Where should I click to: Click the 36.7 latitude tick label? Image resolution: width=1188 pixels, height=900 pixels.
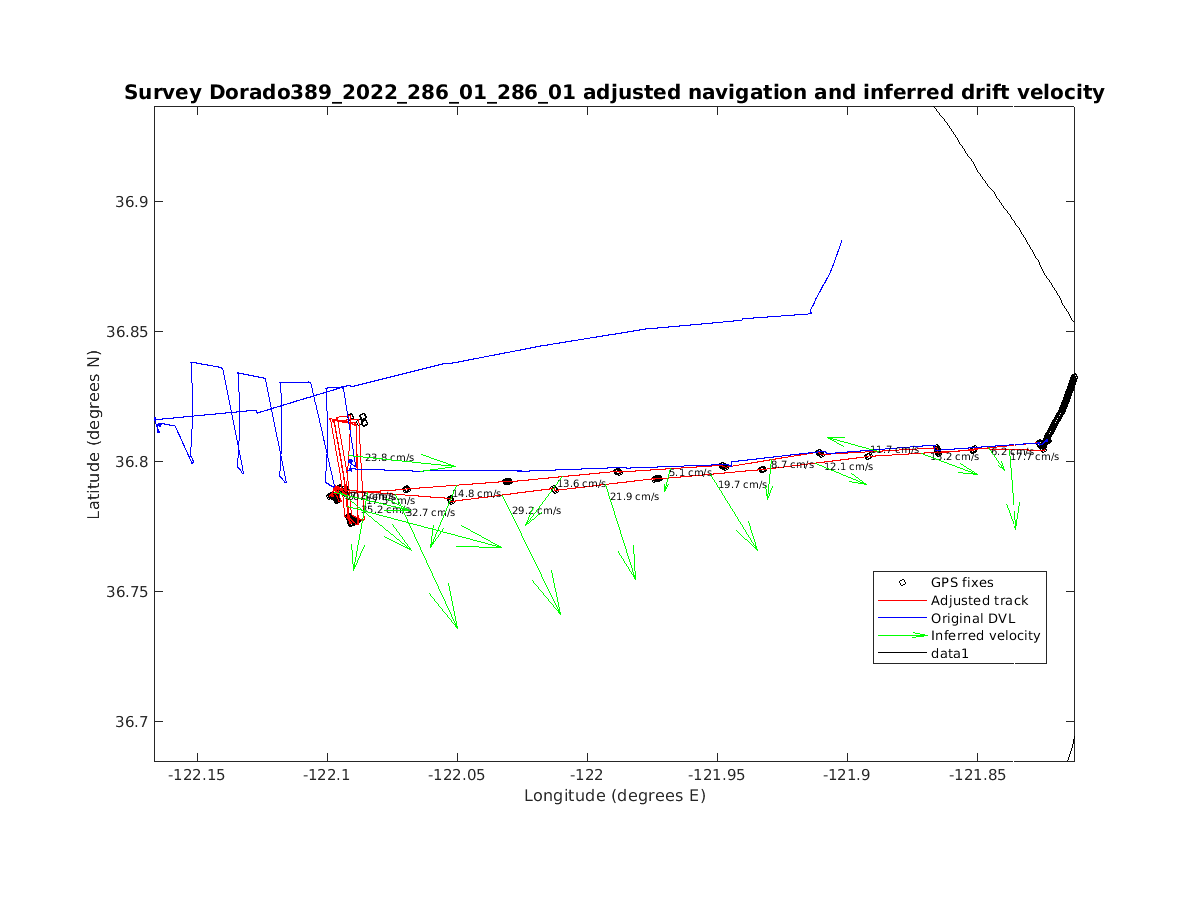coord(130,722)
